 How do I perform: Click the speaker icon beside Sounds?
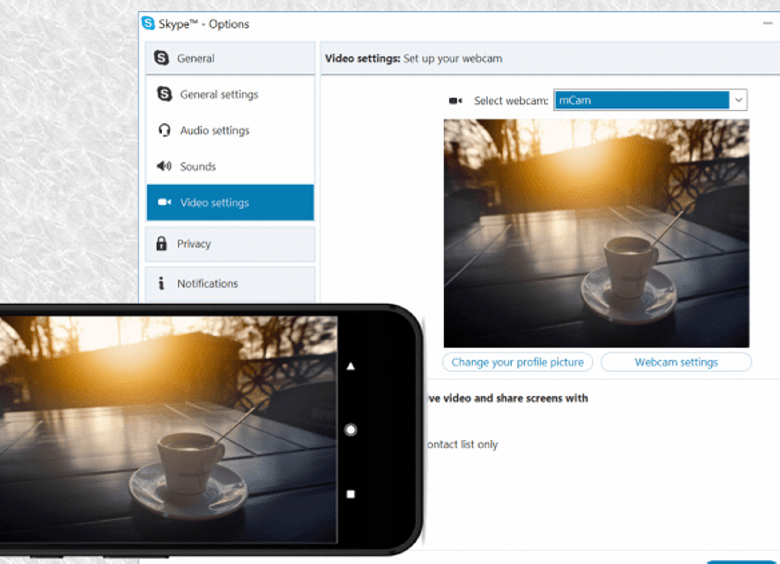tap(164, 166)
